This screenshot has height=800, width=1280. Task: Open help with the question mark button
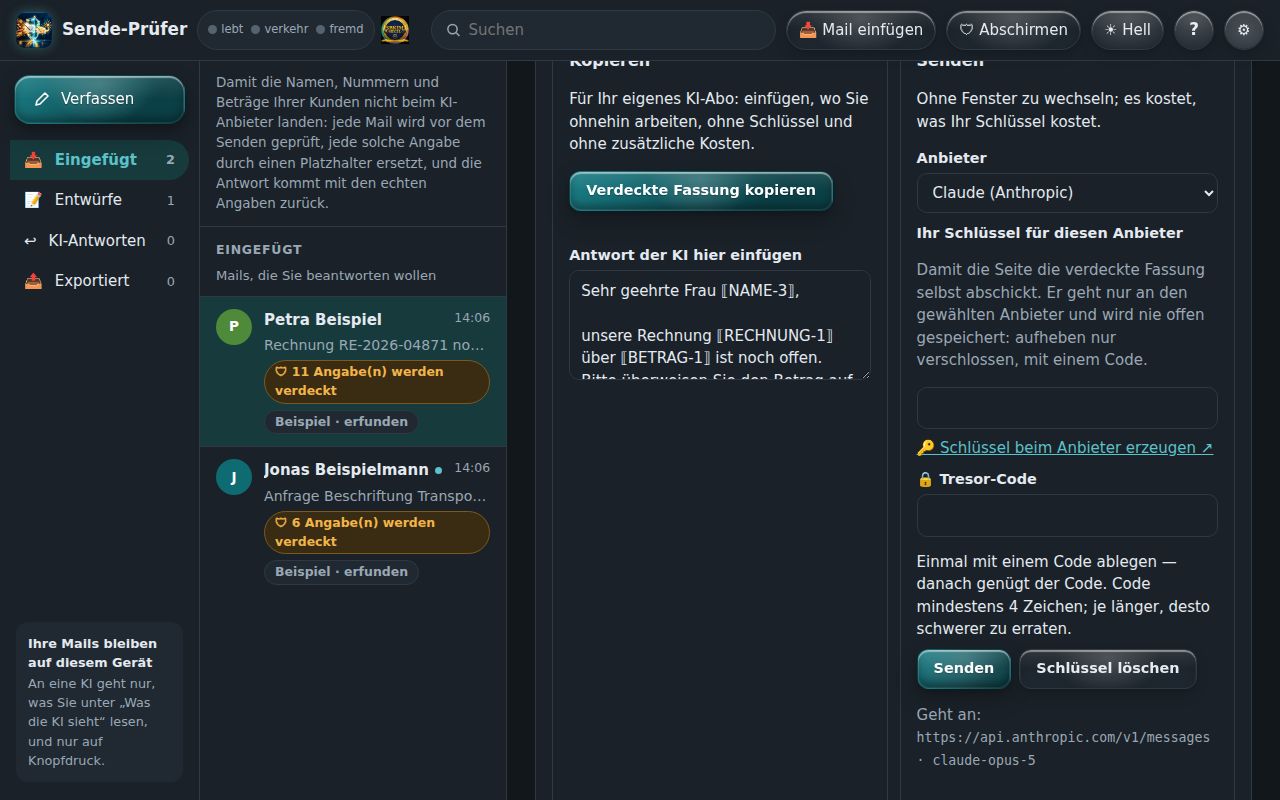1193,30
